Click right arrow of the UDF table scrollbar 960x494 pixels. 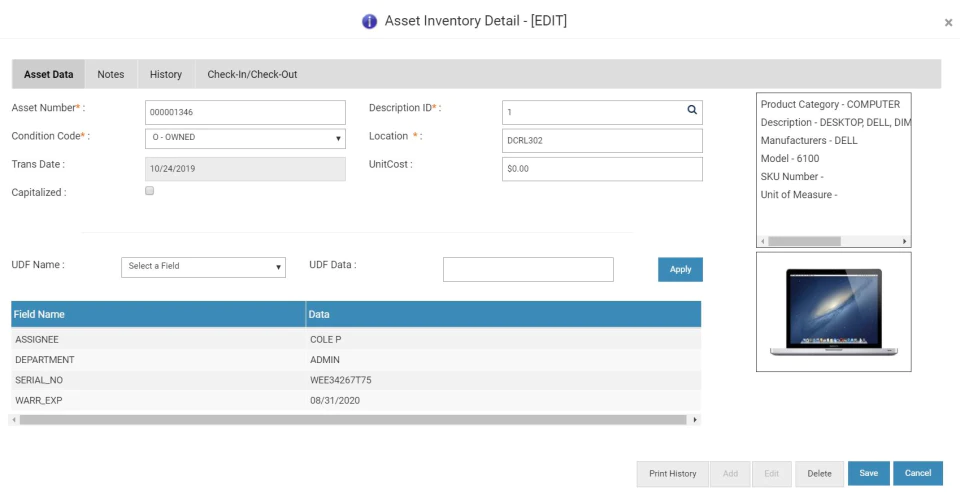tap(694, 420)
